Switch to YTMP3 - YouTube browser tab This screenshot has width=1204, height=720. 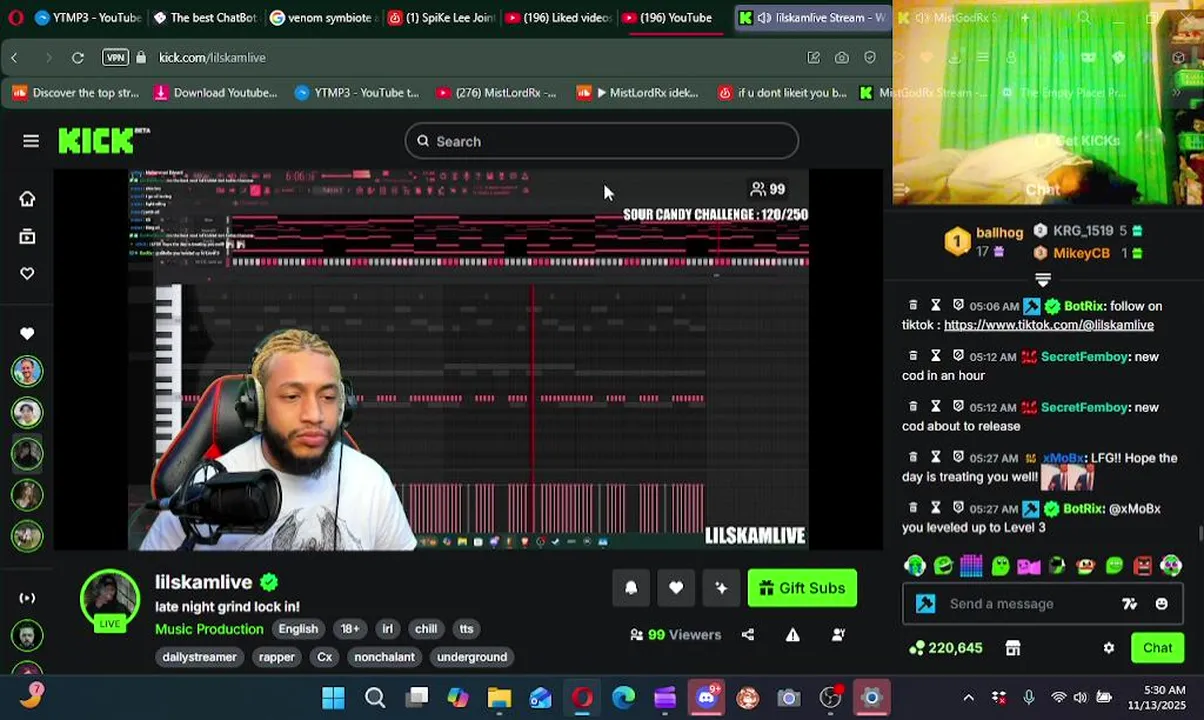[x=88, y=17]
